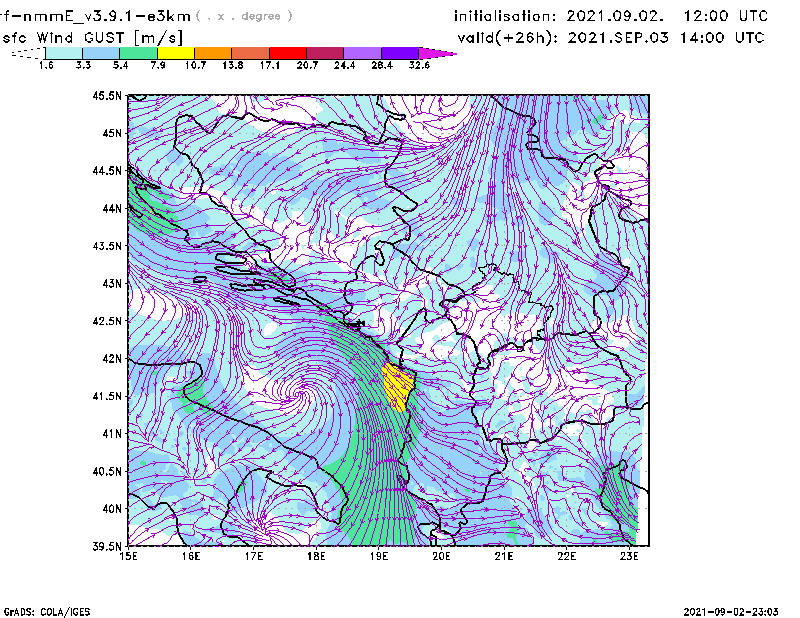The height and width of the screenshot is (618, 800).
Task: Click the light blue 3.3–5.4 legend swatch
Action: (x=101, y=53)
